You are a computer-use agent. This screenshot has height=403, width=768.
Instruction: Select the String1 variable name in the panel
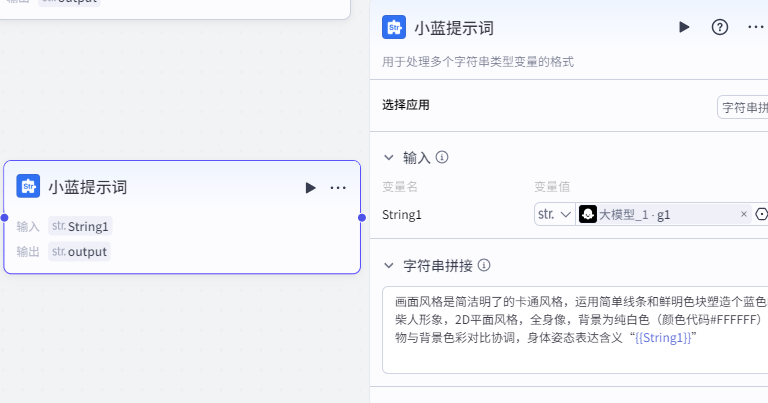click(x=402, y=214)
